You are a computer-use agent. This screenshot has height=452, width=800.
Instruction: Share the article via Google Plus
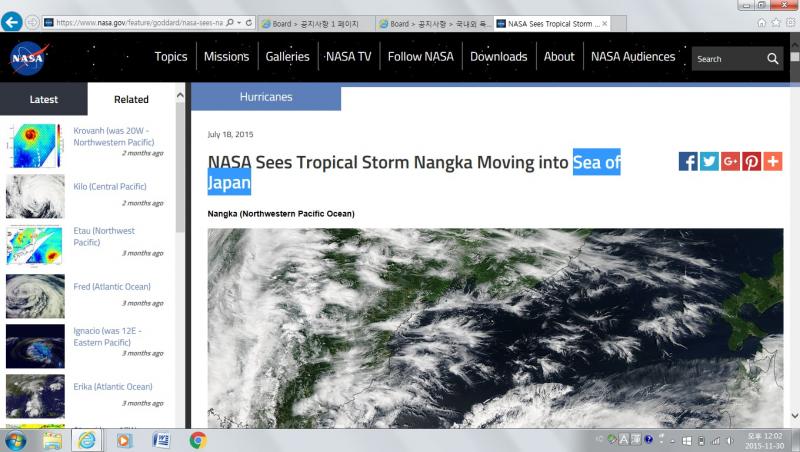(x=730, y=162)
